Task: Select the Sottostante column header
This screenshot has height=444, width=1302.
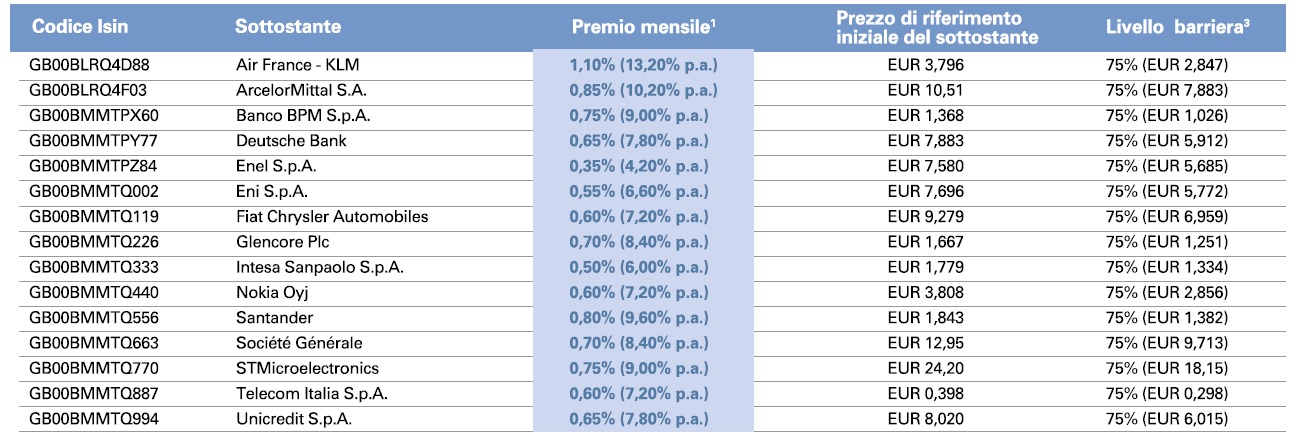Action: pyautogui.click(x=288, y=28)
